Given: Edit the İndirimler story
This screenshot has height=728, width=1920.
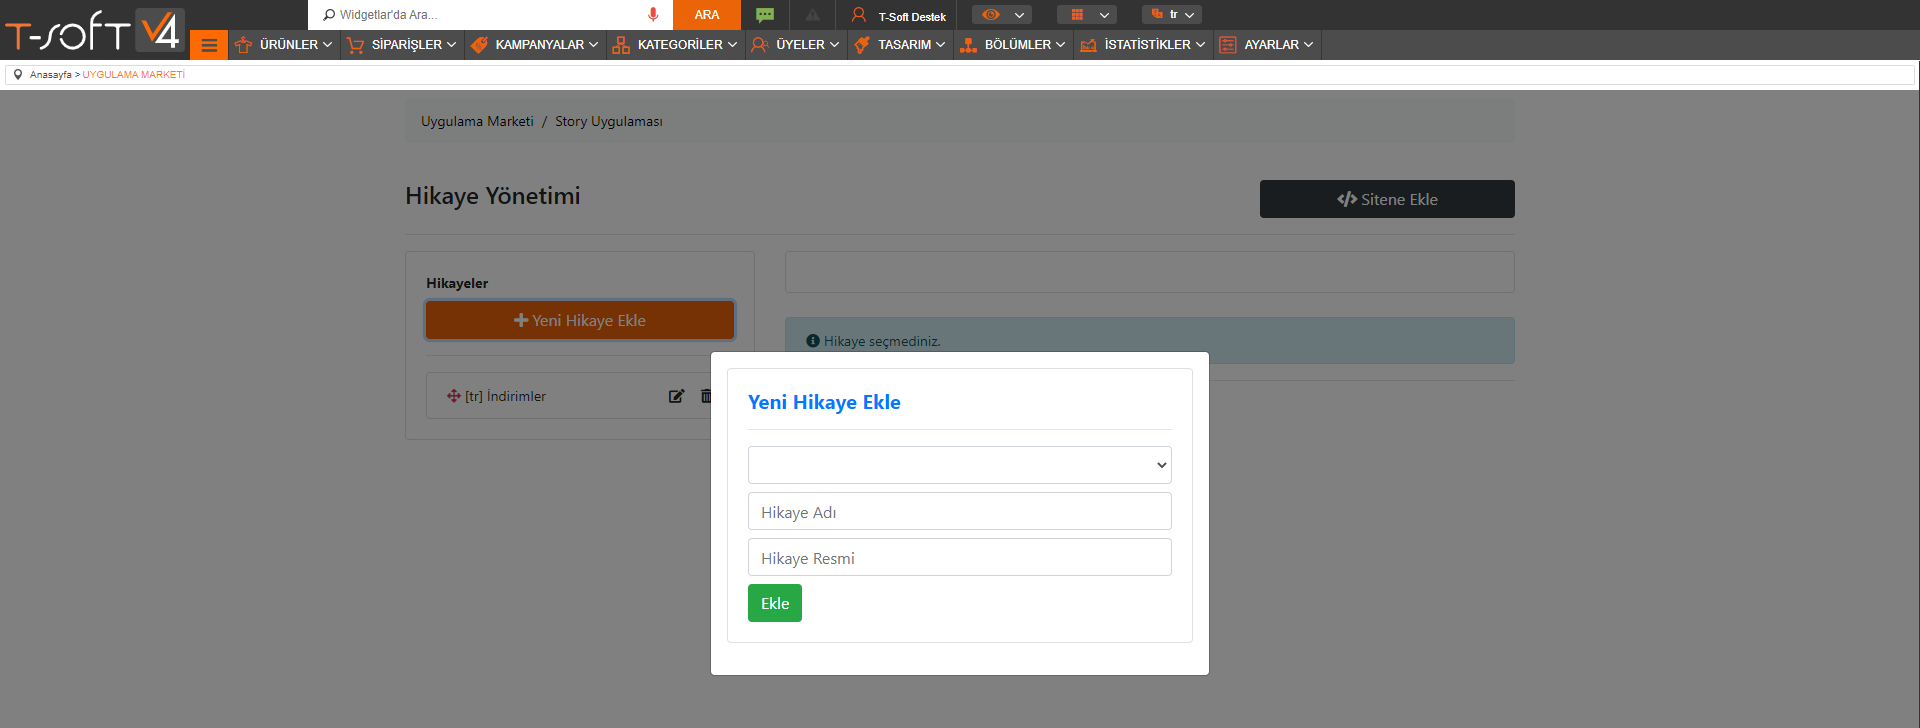Looking at the screenshot, I should tap(676, 396).
